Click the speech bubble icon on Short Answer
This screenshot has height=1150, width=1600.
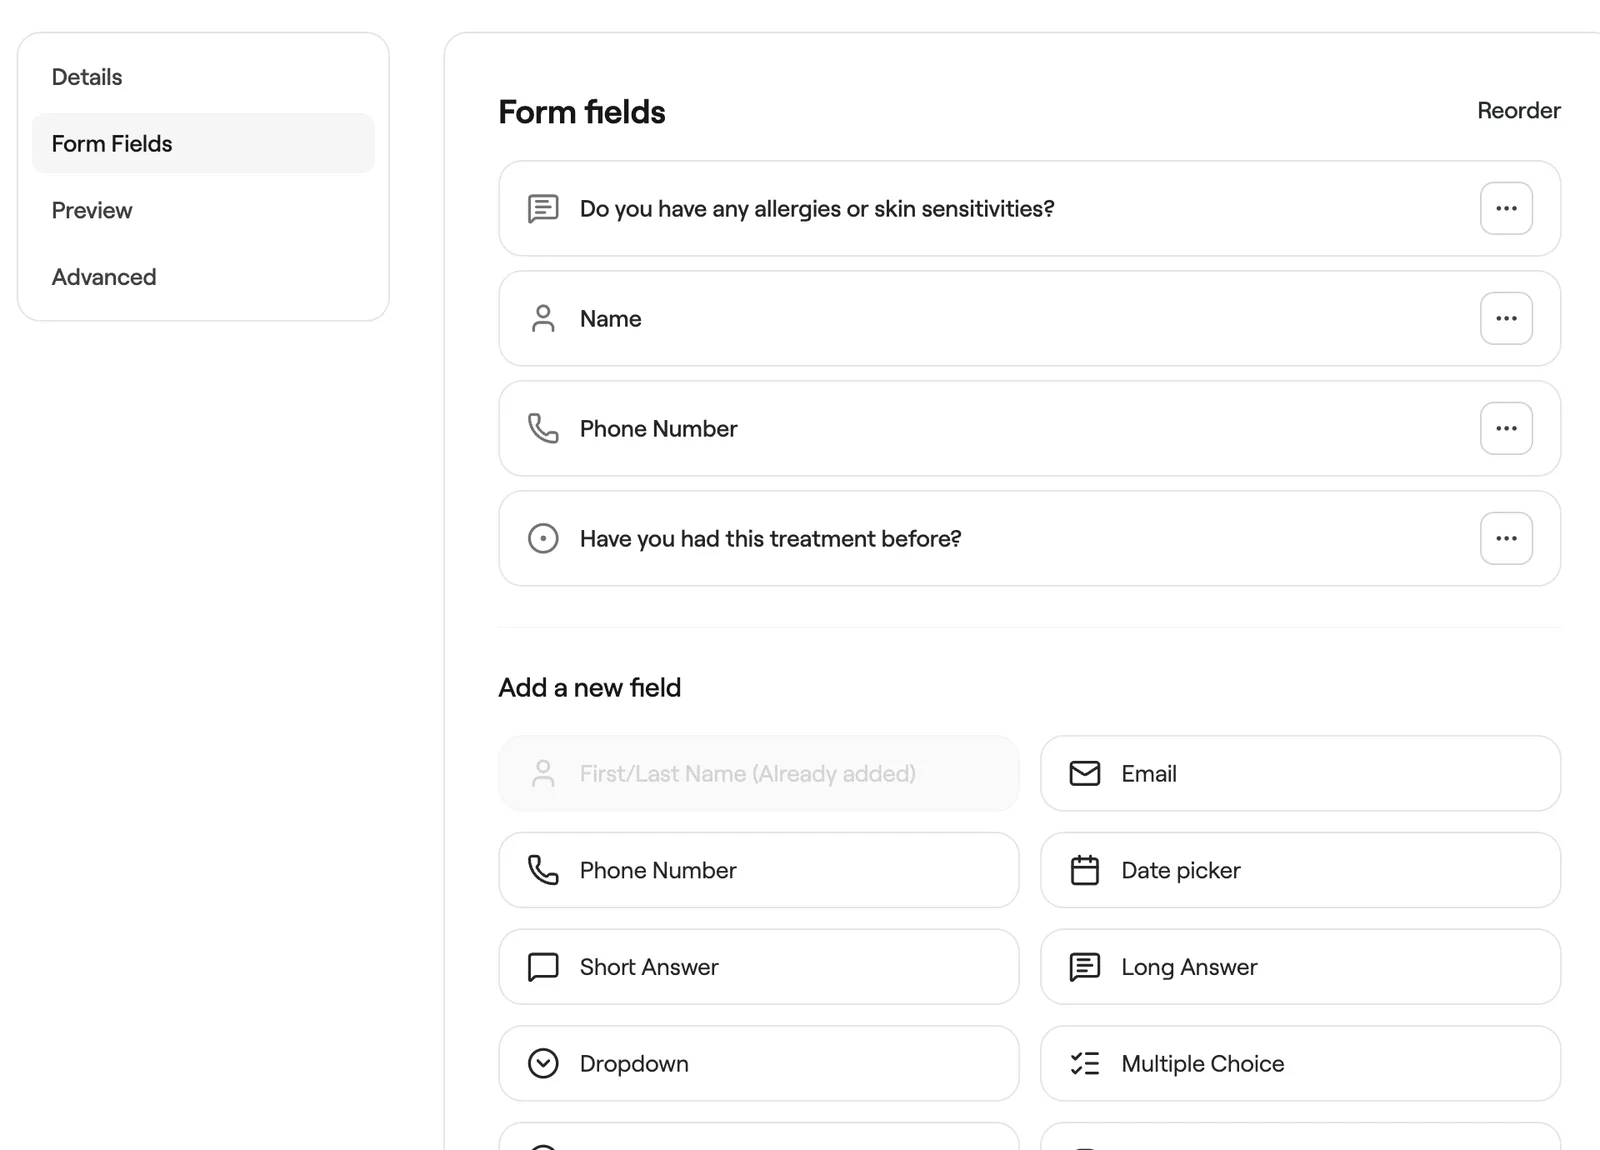tap(543, 967)
